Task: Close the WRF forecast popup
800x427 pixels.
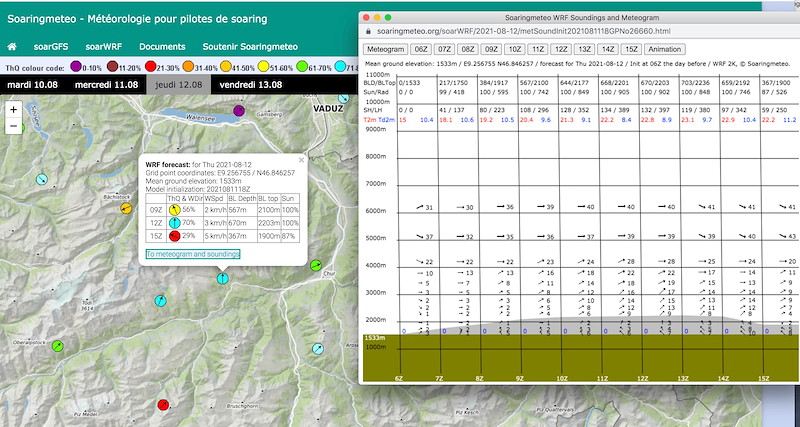Action: (x=301, y=160)
